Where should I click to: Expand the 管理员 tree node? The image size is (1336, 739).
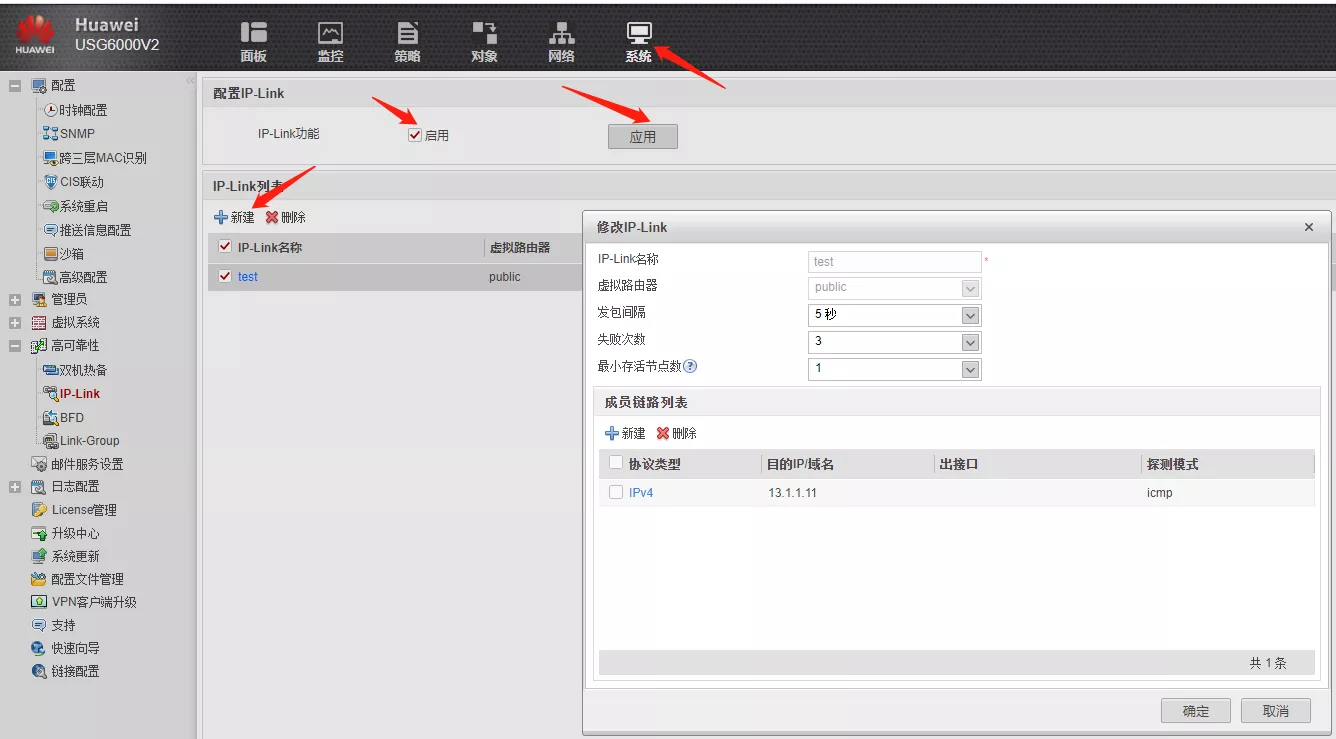[x=15, y=299]
